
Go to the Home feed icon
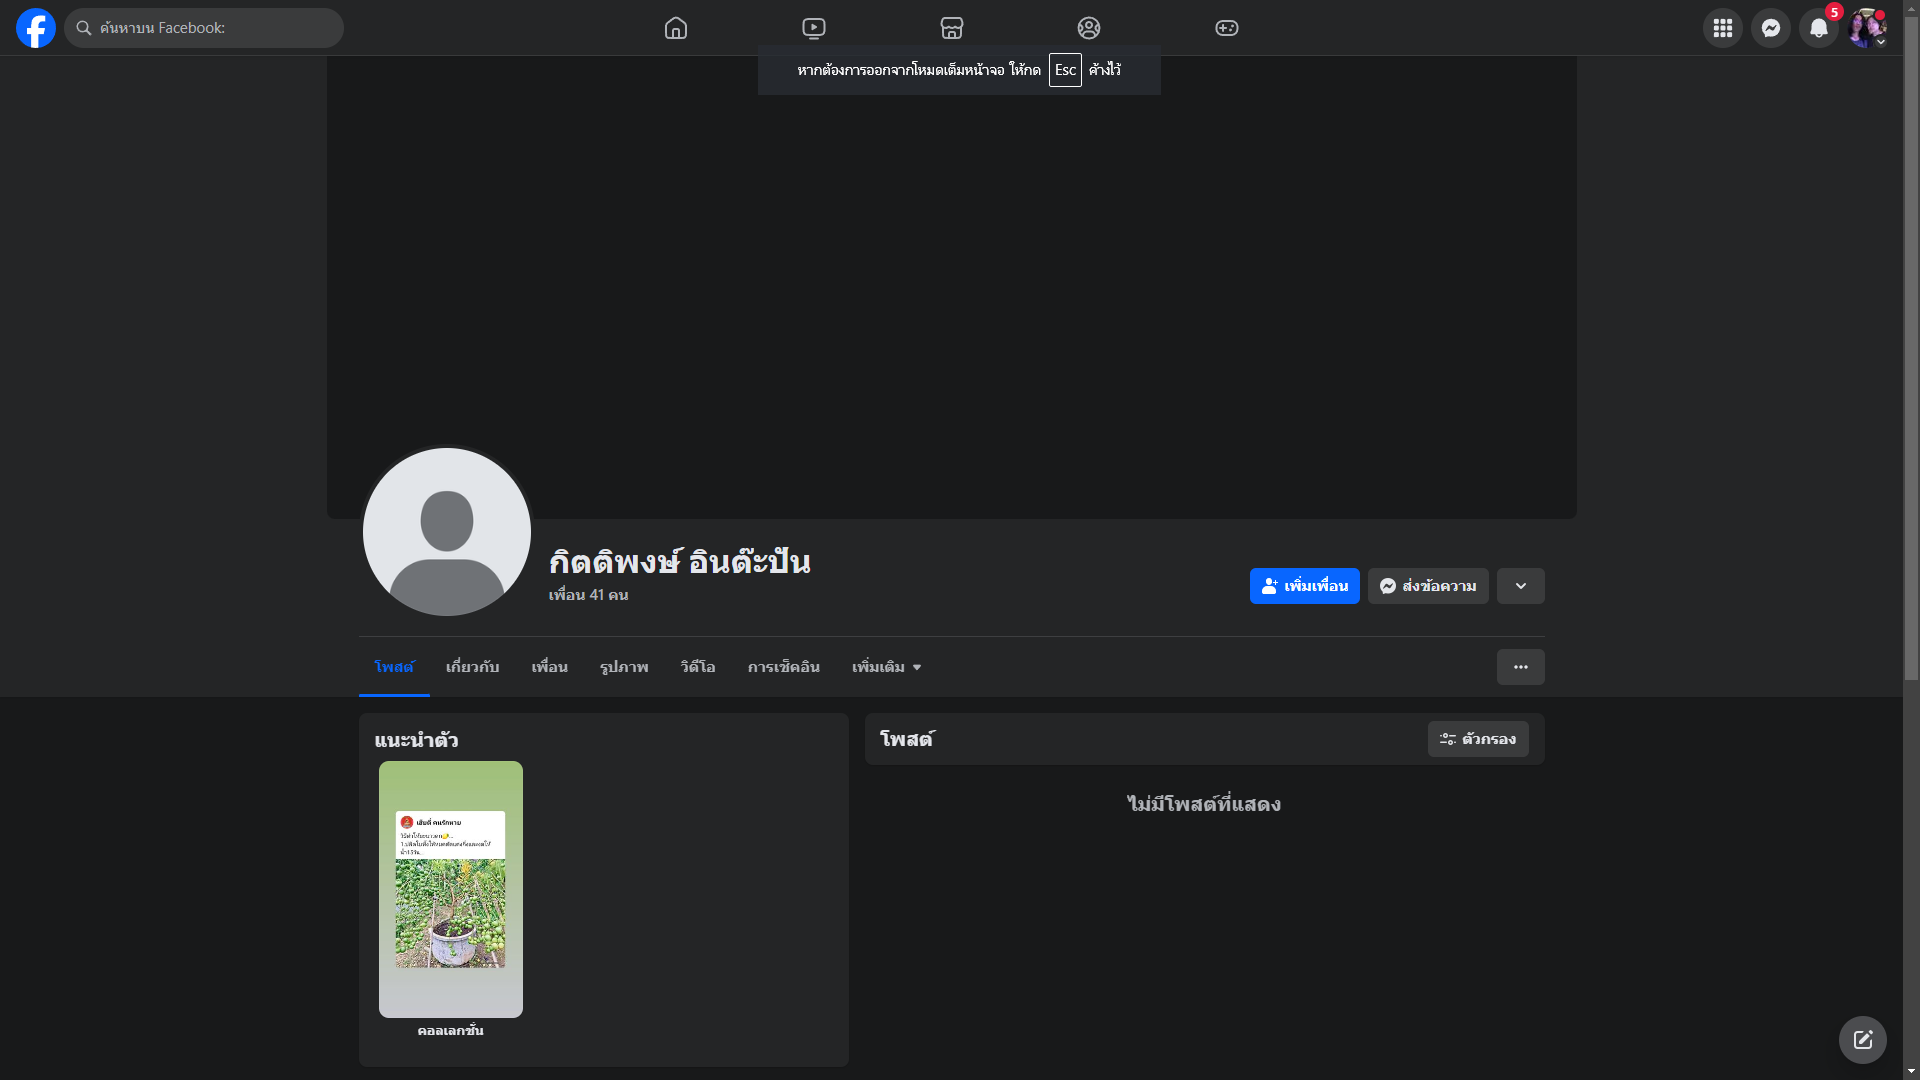point(676,28)
